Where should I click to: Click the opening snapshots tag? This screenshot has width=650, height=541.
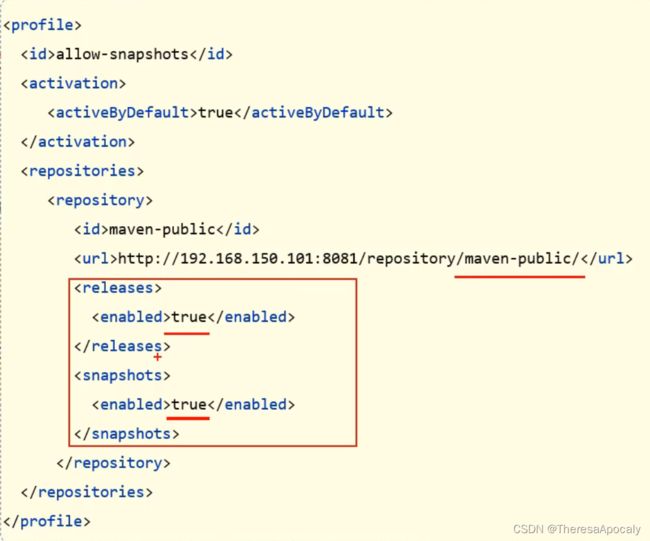pos(122,375)
